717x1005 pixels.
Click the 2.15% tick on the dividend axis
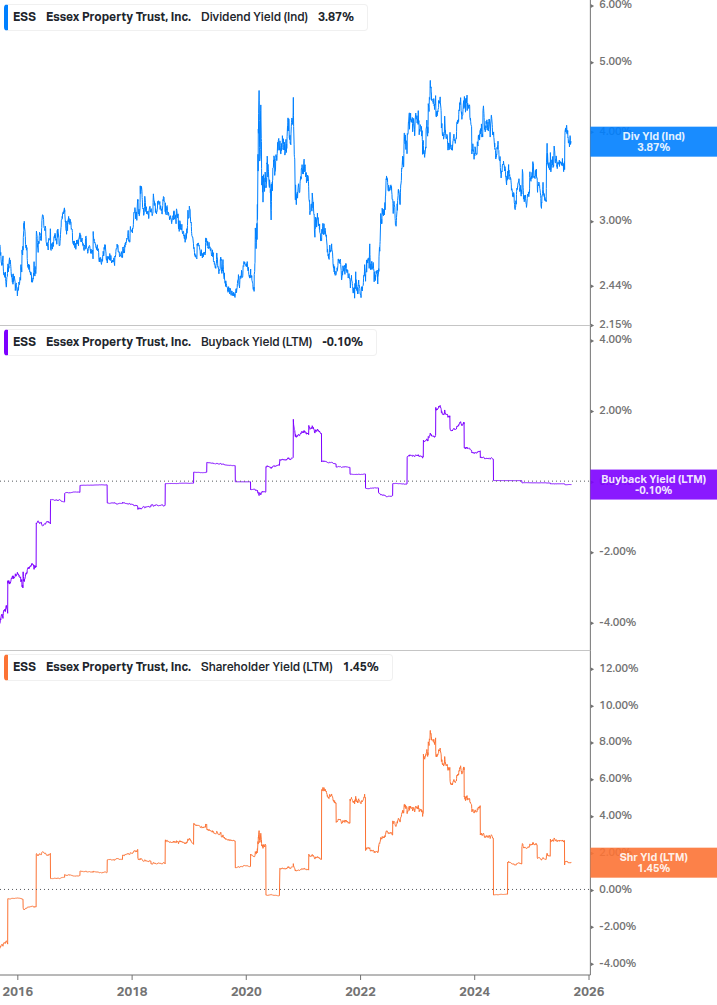[615, 324]
